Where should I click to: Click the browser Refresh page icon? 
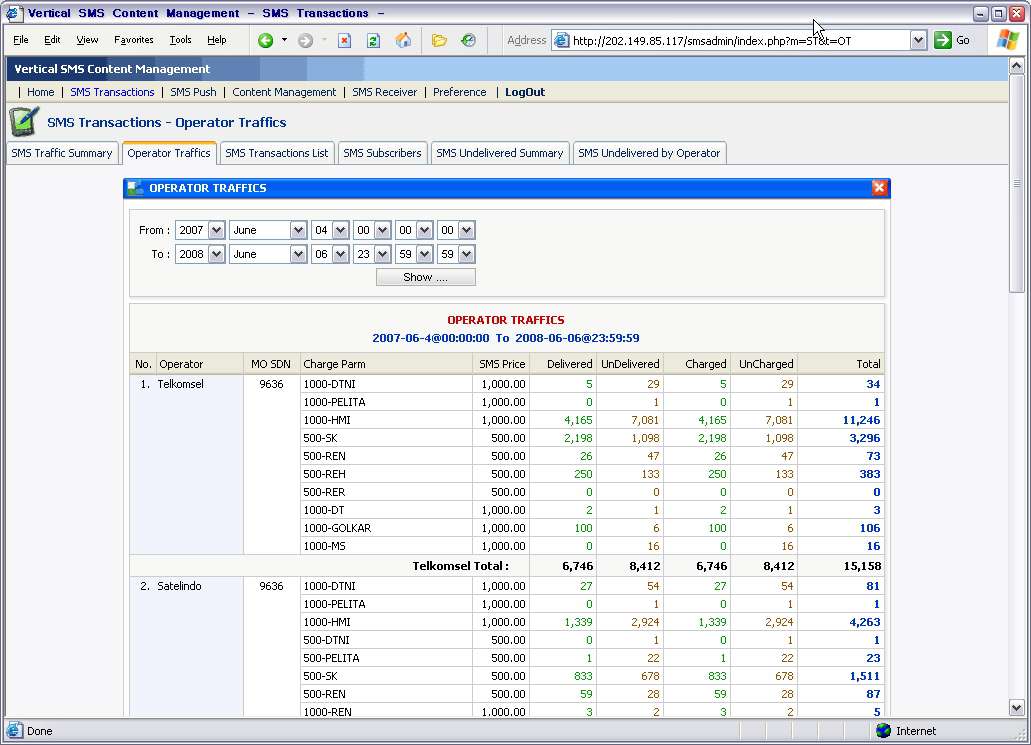373,41
